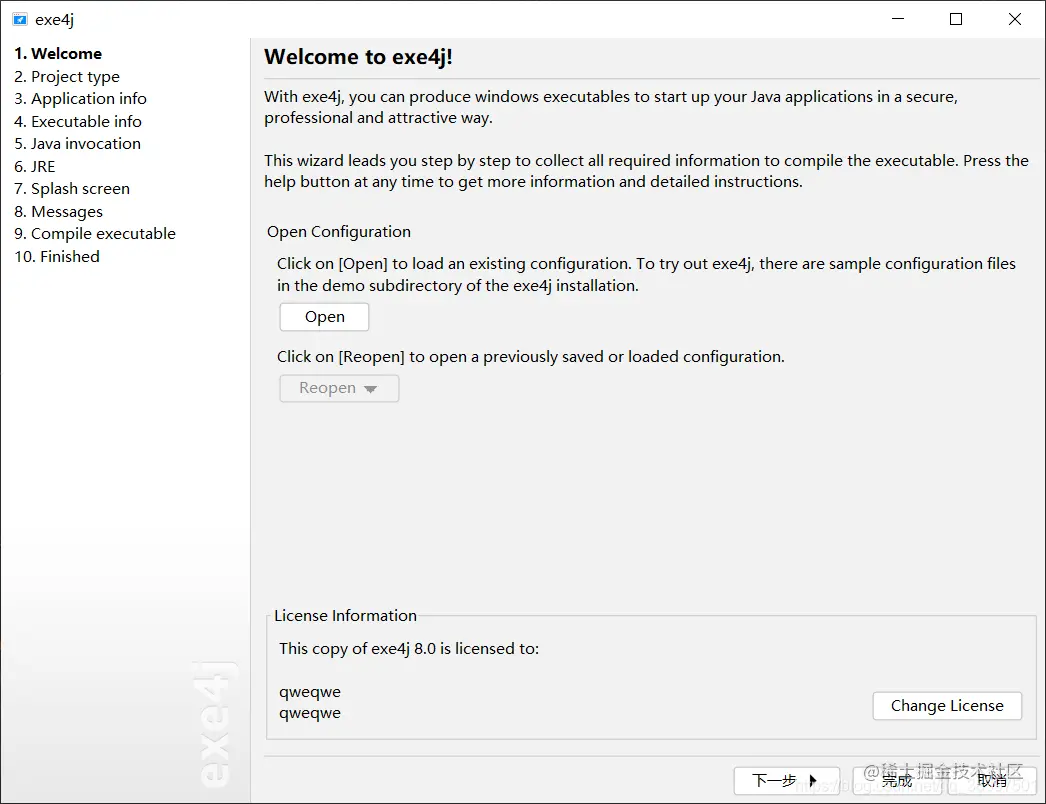The image size is (1046, 804).
Task: Expand the Reopen dropdown button
Action: coord(339,388)
